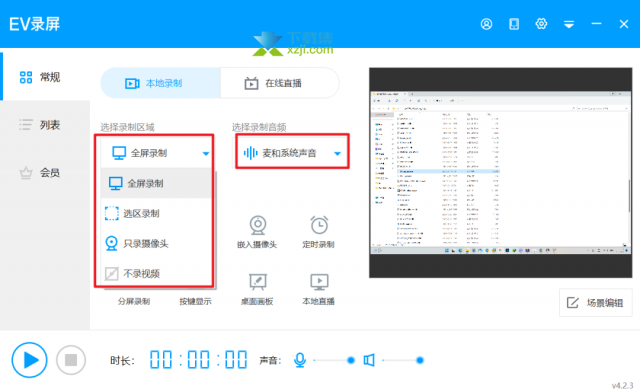Open the 本地直播 monitor icon

[319, 282]
